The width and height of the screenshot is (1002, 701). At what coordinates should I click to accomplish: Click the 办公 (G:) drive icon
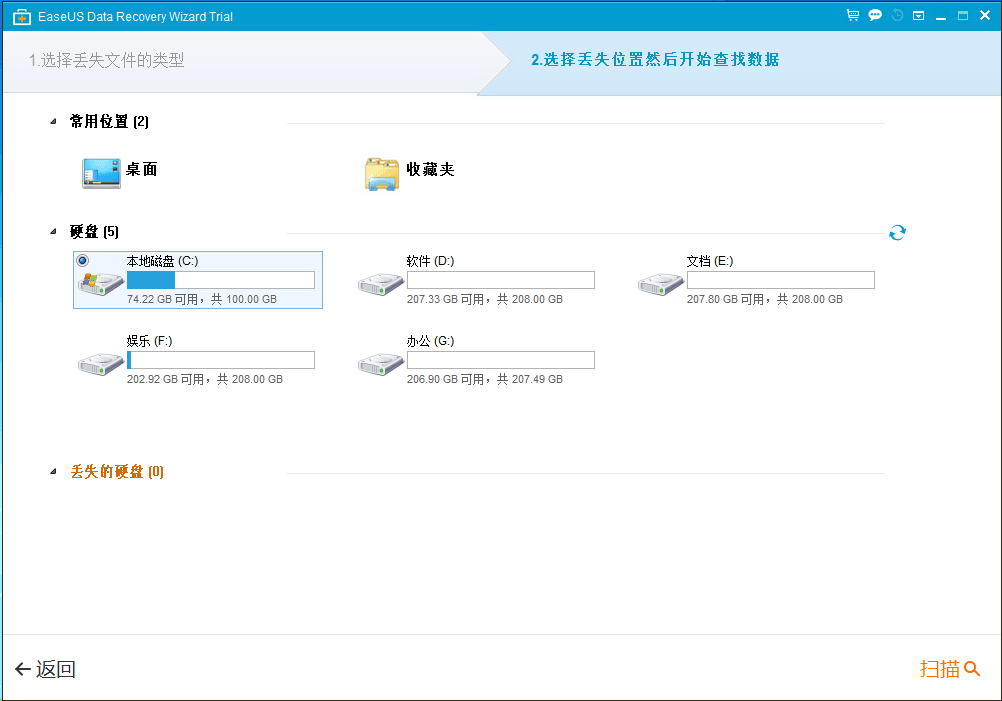(x=381, y=364)
